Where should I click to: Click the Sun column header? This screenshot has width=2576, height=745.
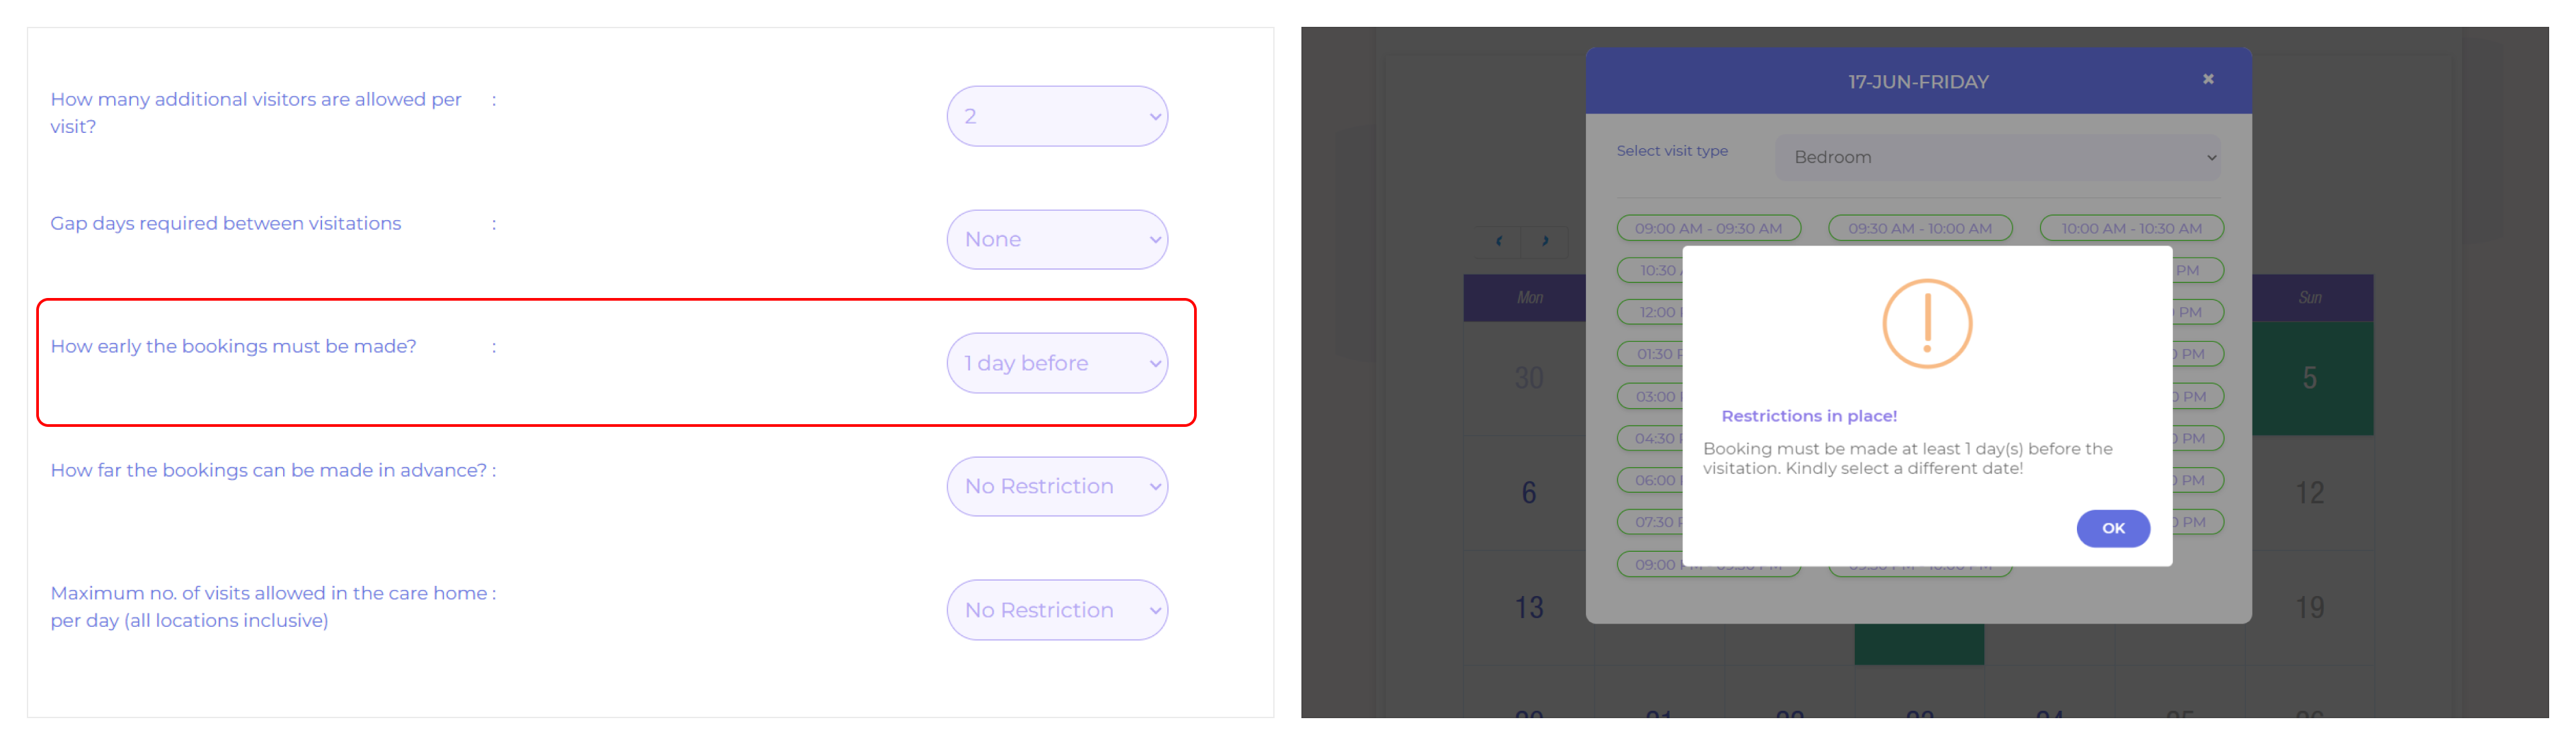pyautogui.click(x=2309, y=297)
